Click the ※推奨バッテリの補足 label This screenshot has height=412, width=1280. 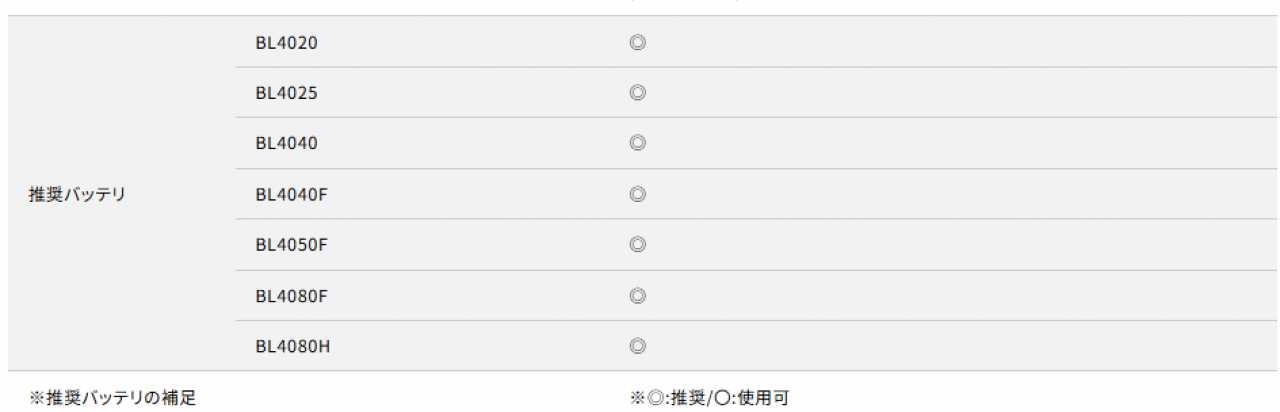pyautogui.click(x=112, y=398)
